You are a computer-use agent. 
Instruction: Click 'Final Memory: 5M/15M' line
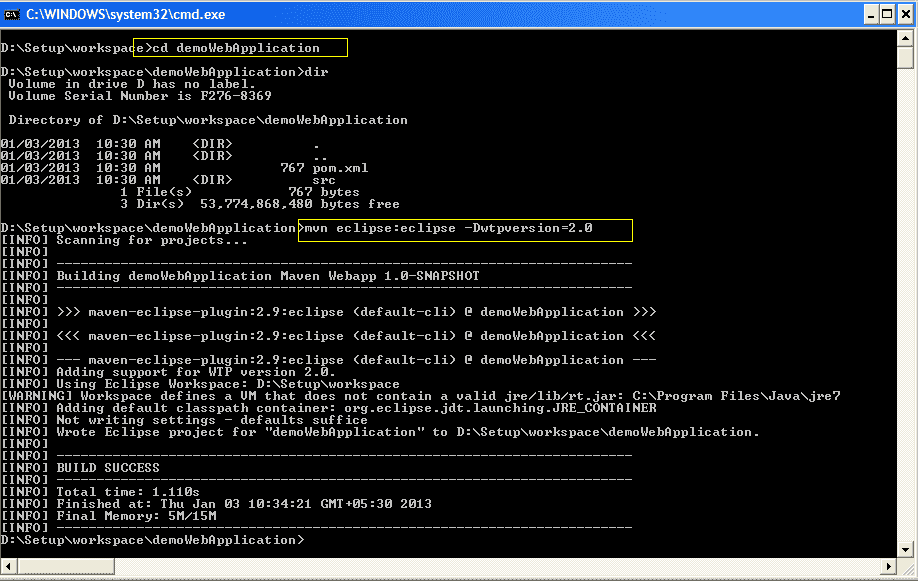136,516
